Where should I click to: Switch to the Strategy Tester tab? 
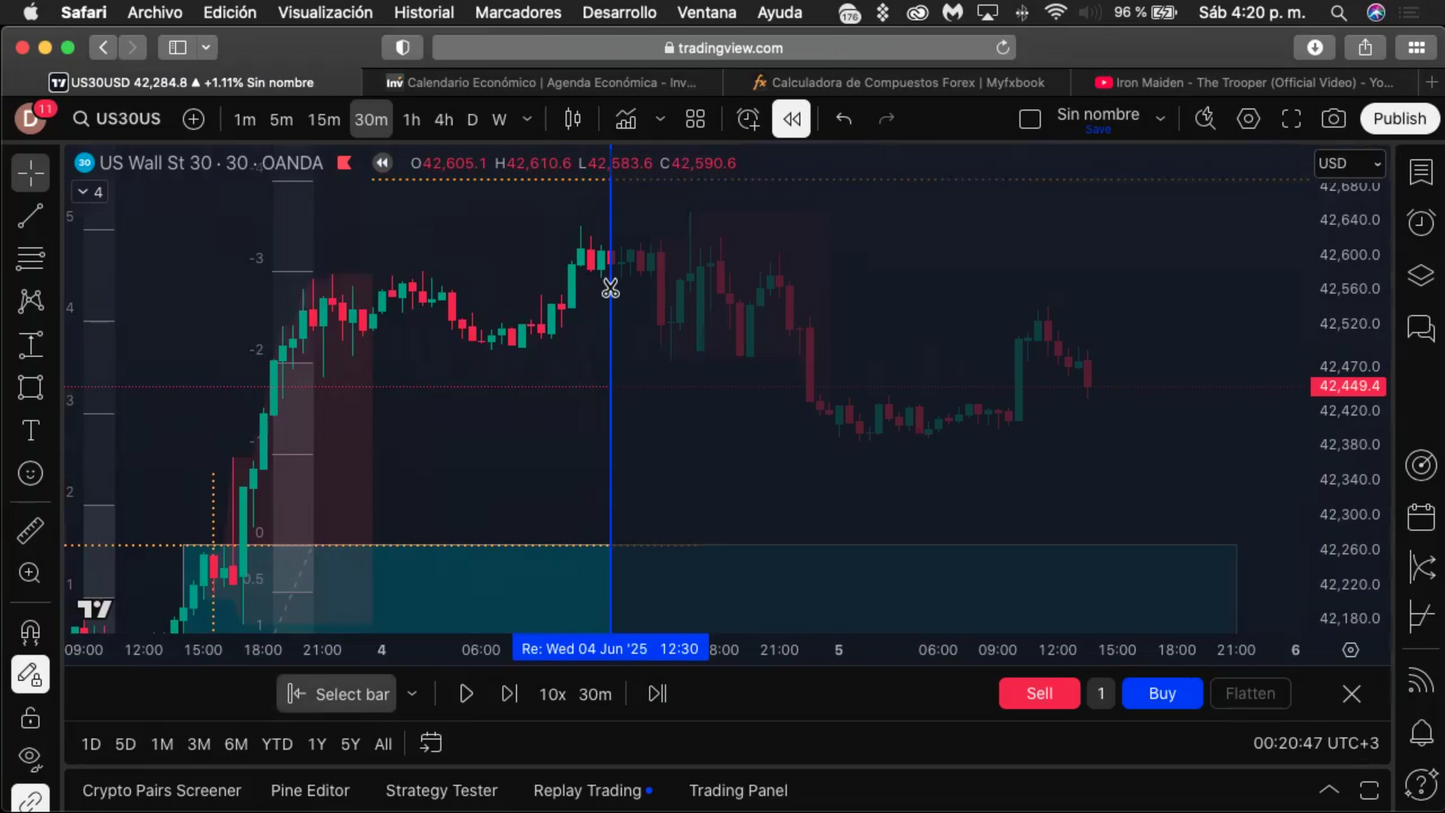(x=441, y=790)
